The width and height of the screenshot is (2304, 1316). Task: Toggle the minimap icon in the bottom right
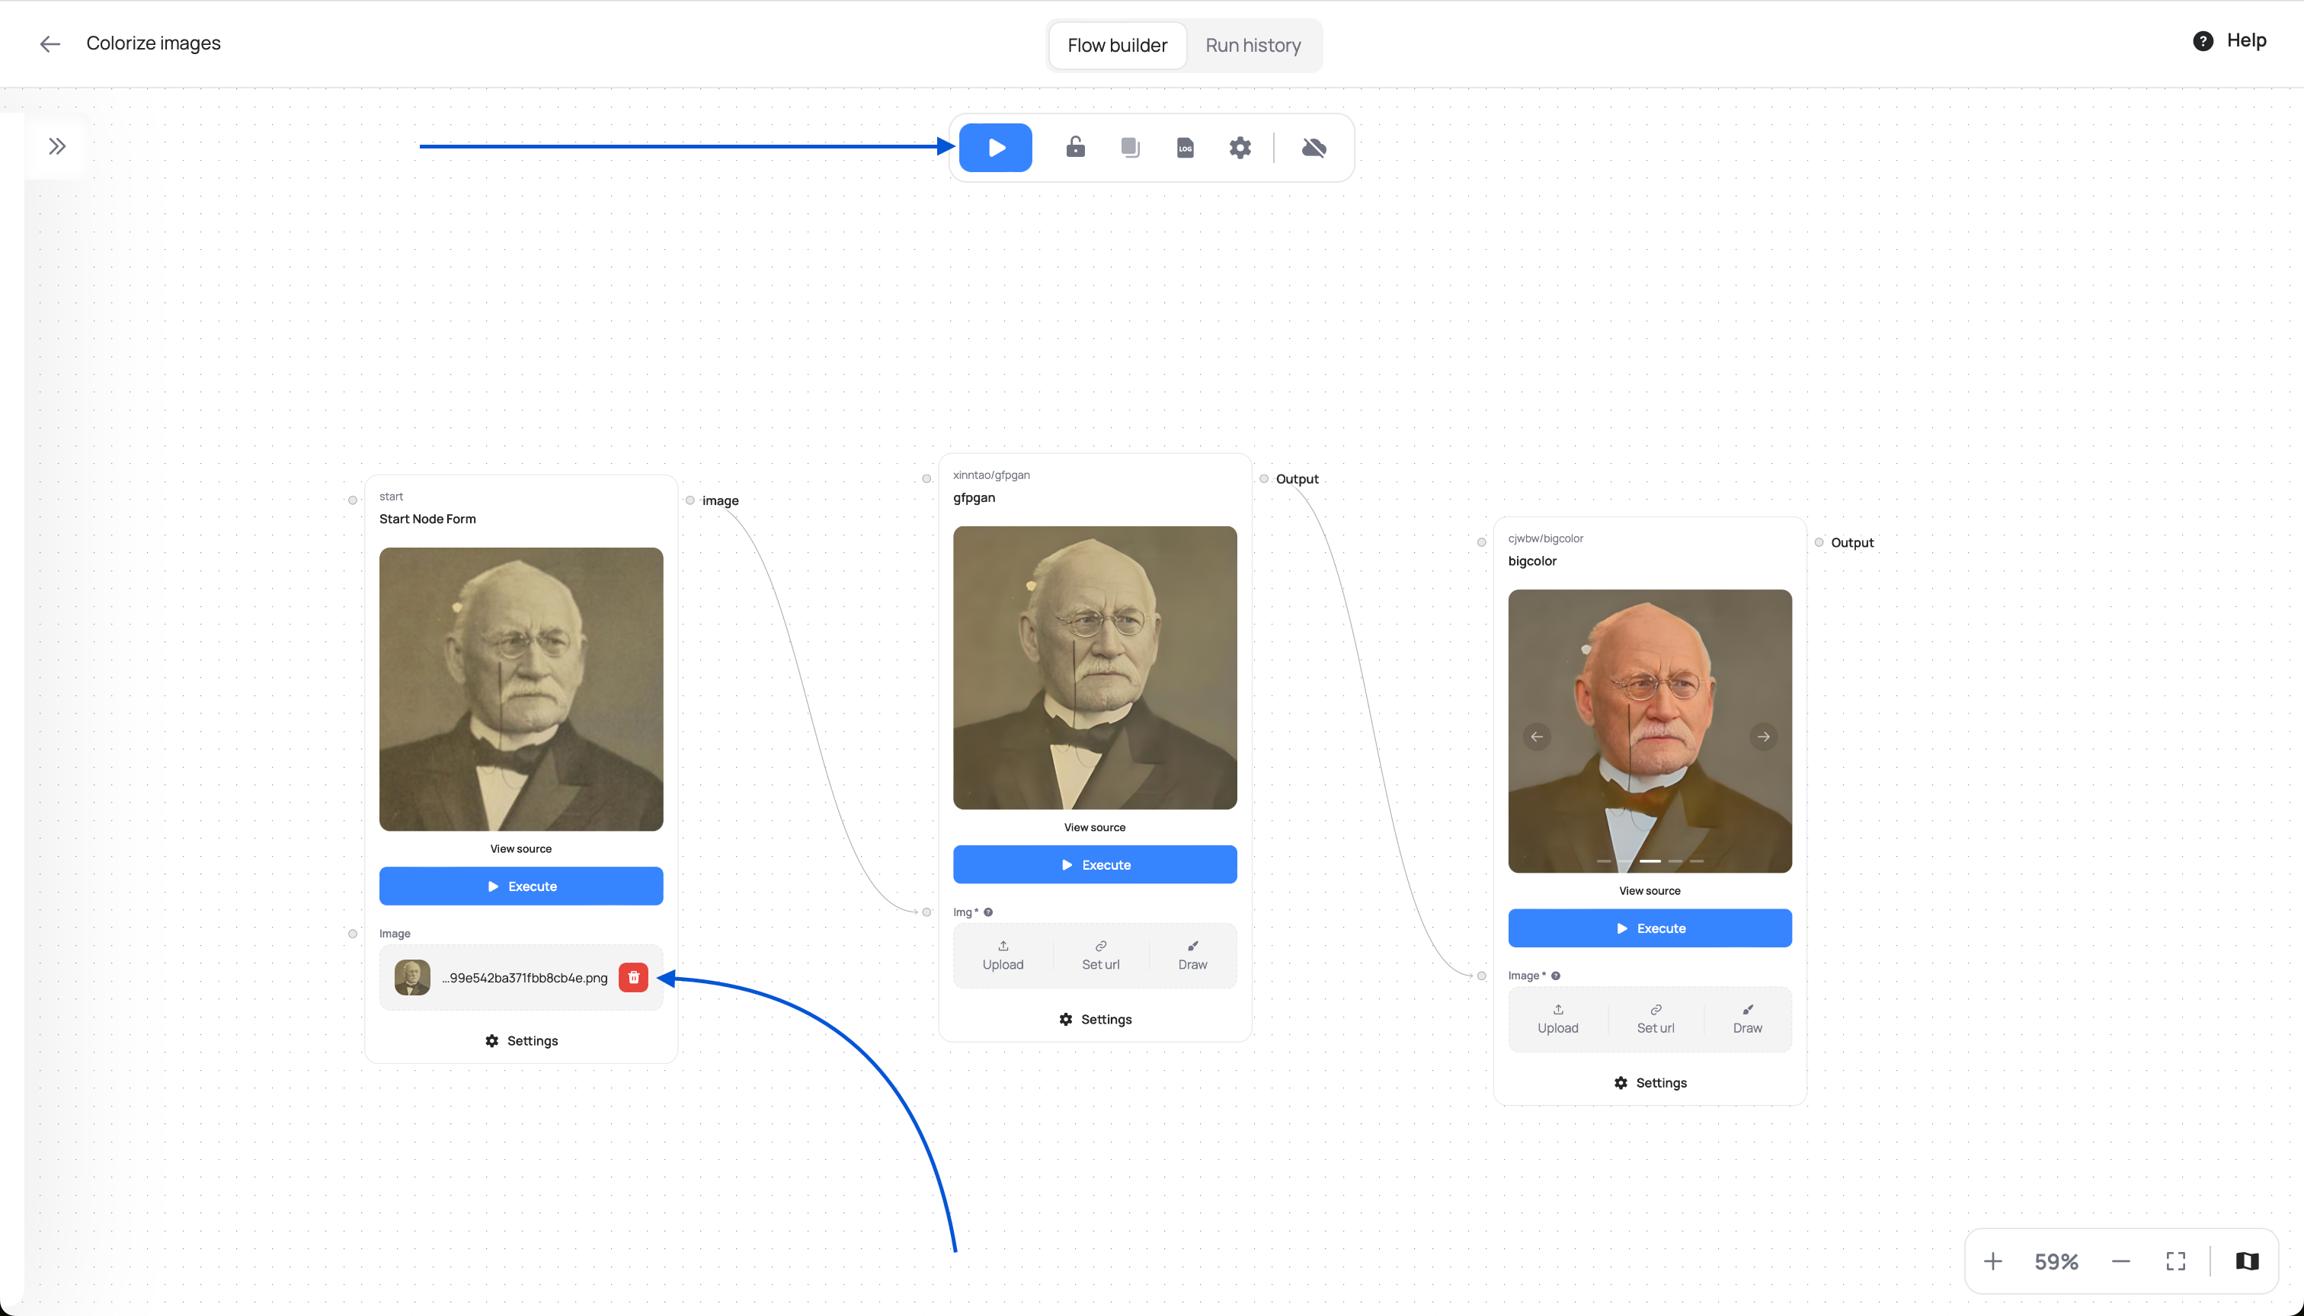coord(2246,1261)
